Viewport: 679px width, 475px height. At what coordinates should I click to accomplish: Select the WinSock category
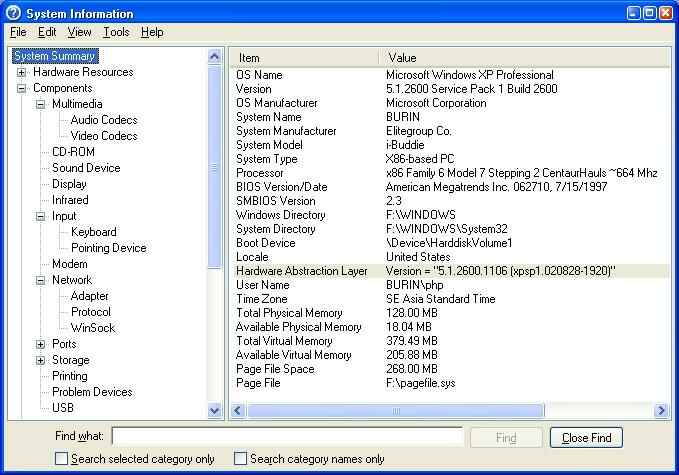click(x=93, y=328)
